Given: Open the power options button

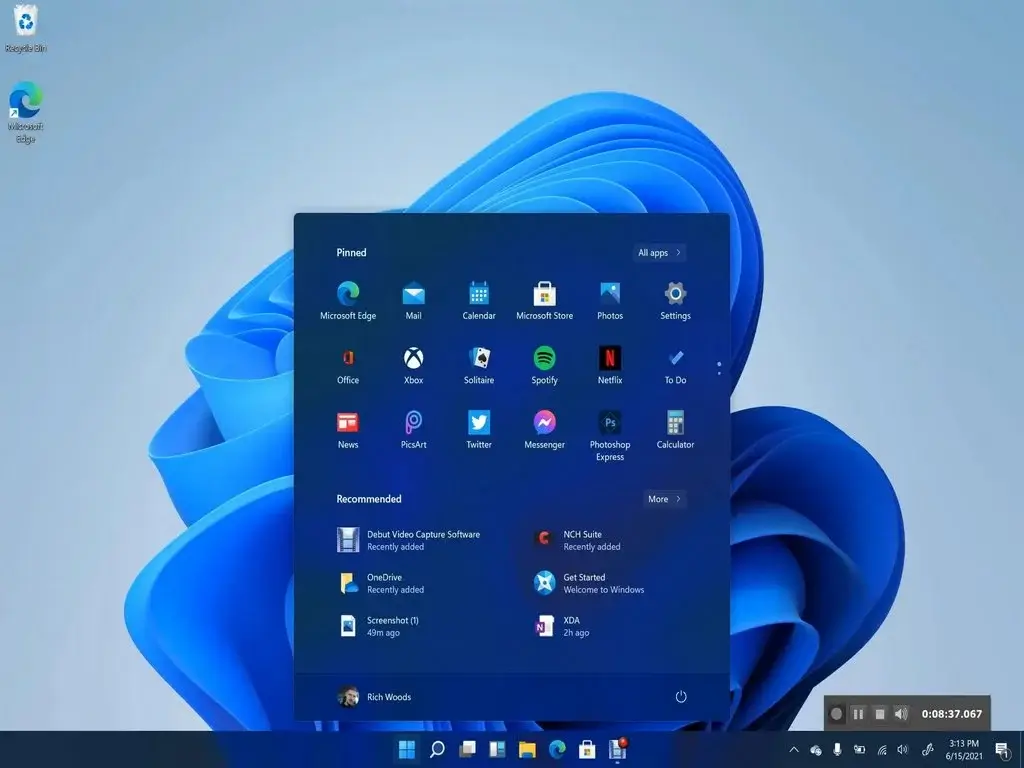Looking at the screenshot, I should click(681, 697).
